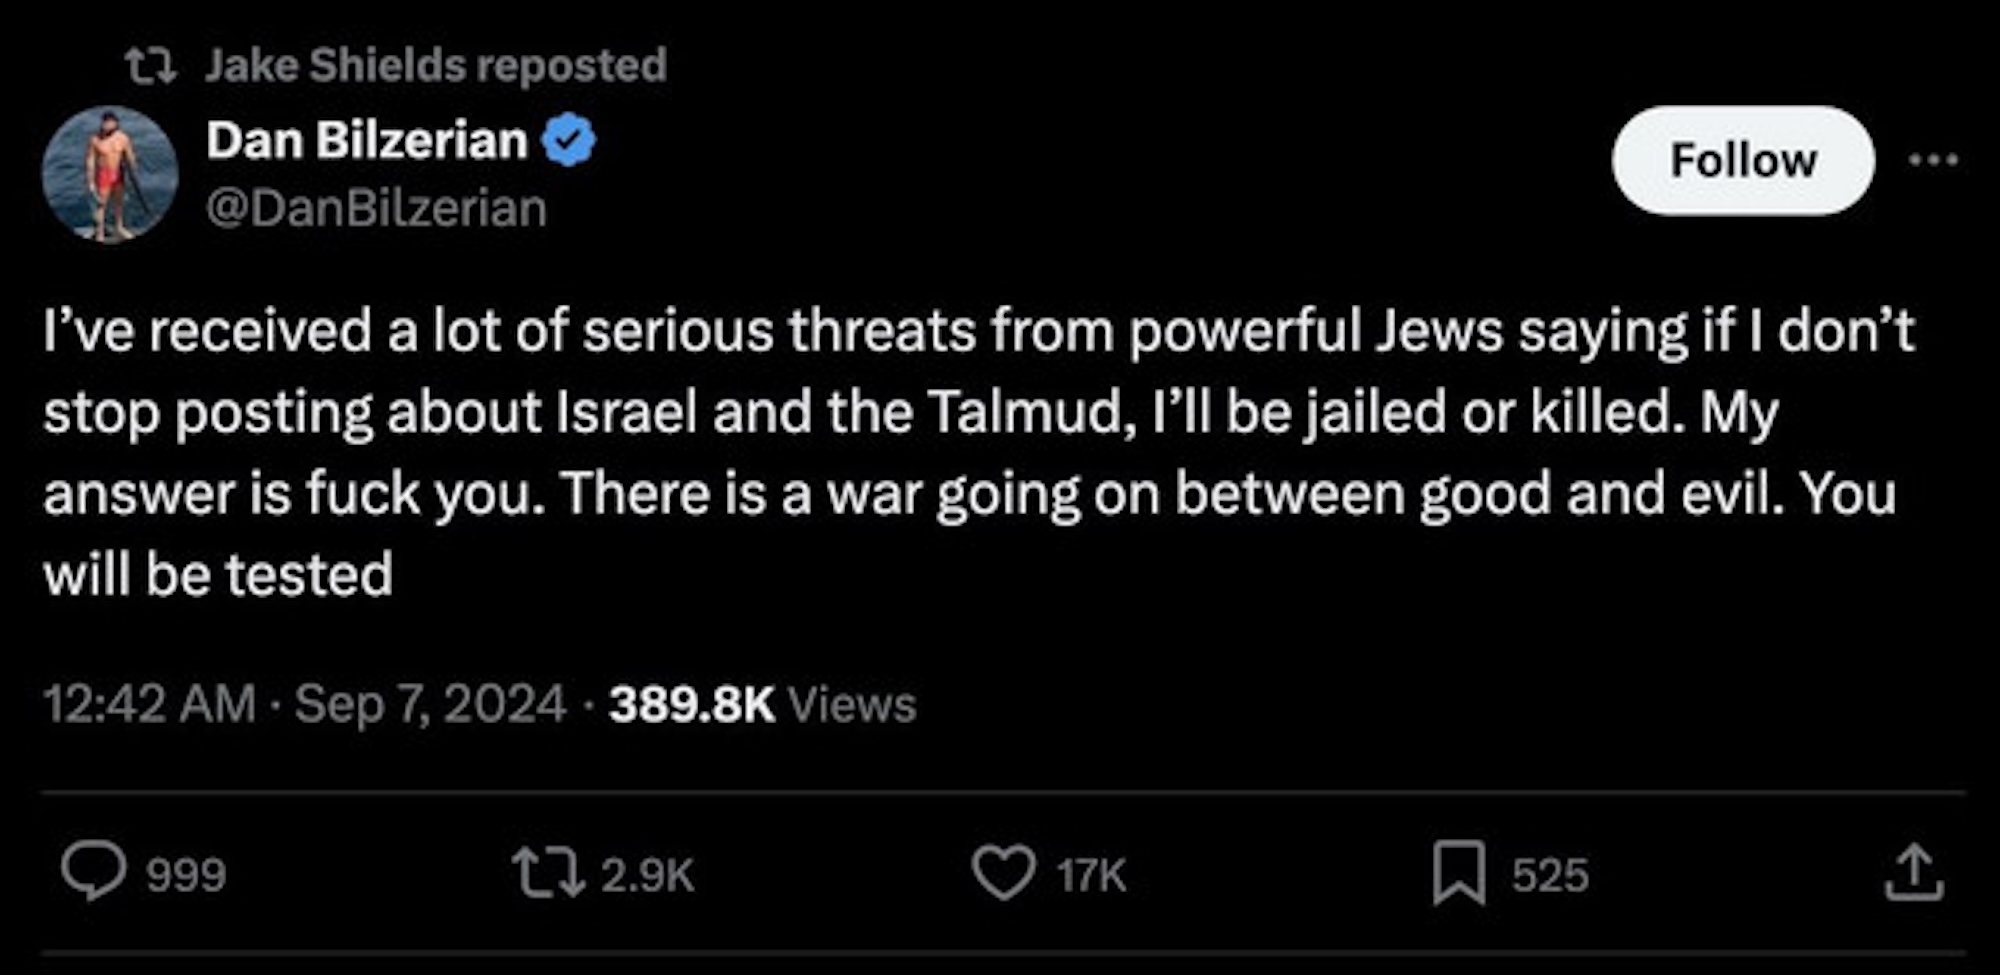The height and width of the screenshot is (975, 2000).
Task: Open the profile picture thumbnail
Action: point(110,175)
